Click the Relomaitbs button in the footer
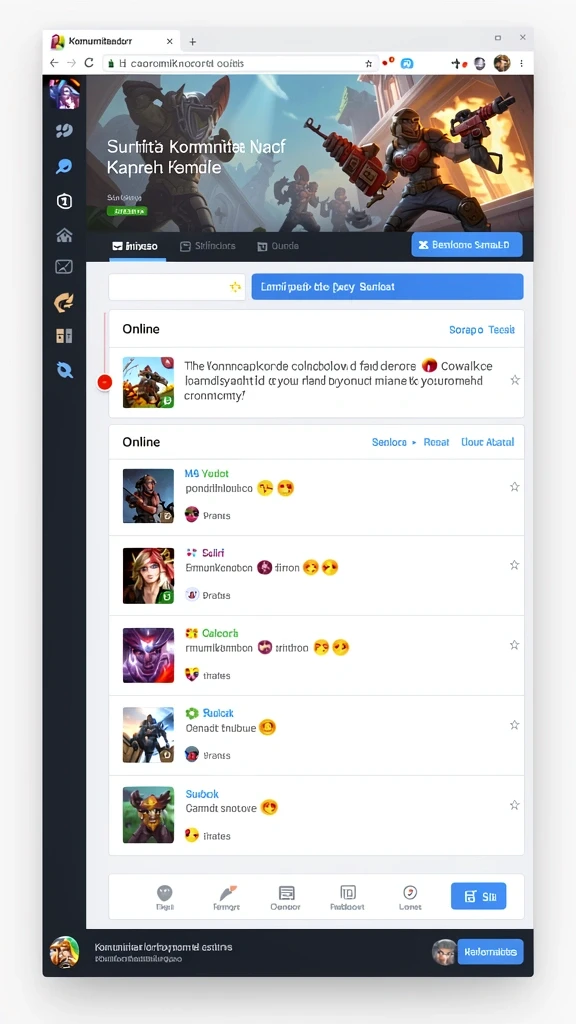This screenshot has height=1024, width=576. coord(490,952)
